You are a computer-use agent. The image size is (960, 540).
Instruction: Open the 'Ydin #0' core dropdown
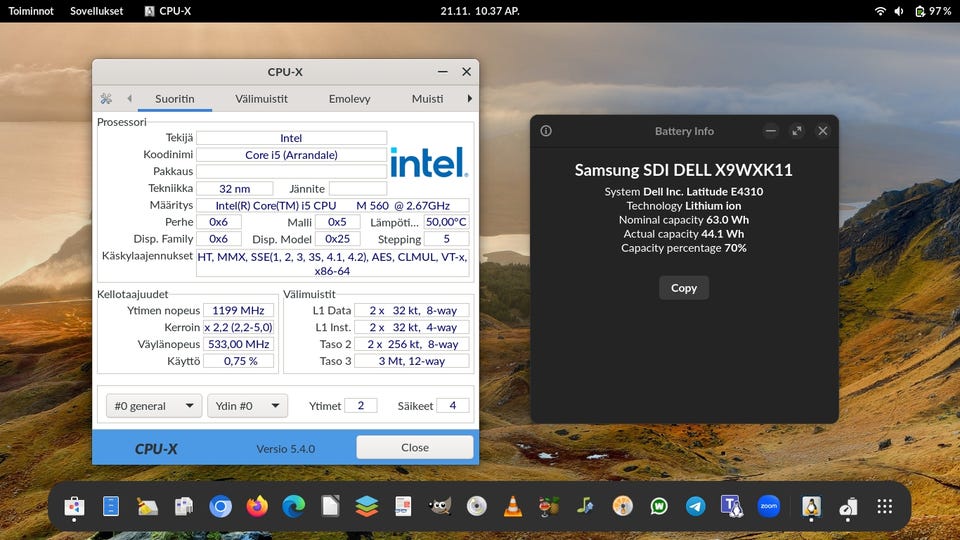click(247, 406)
